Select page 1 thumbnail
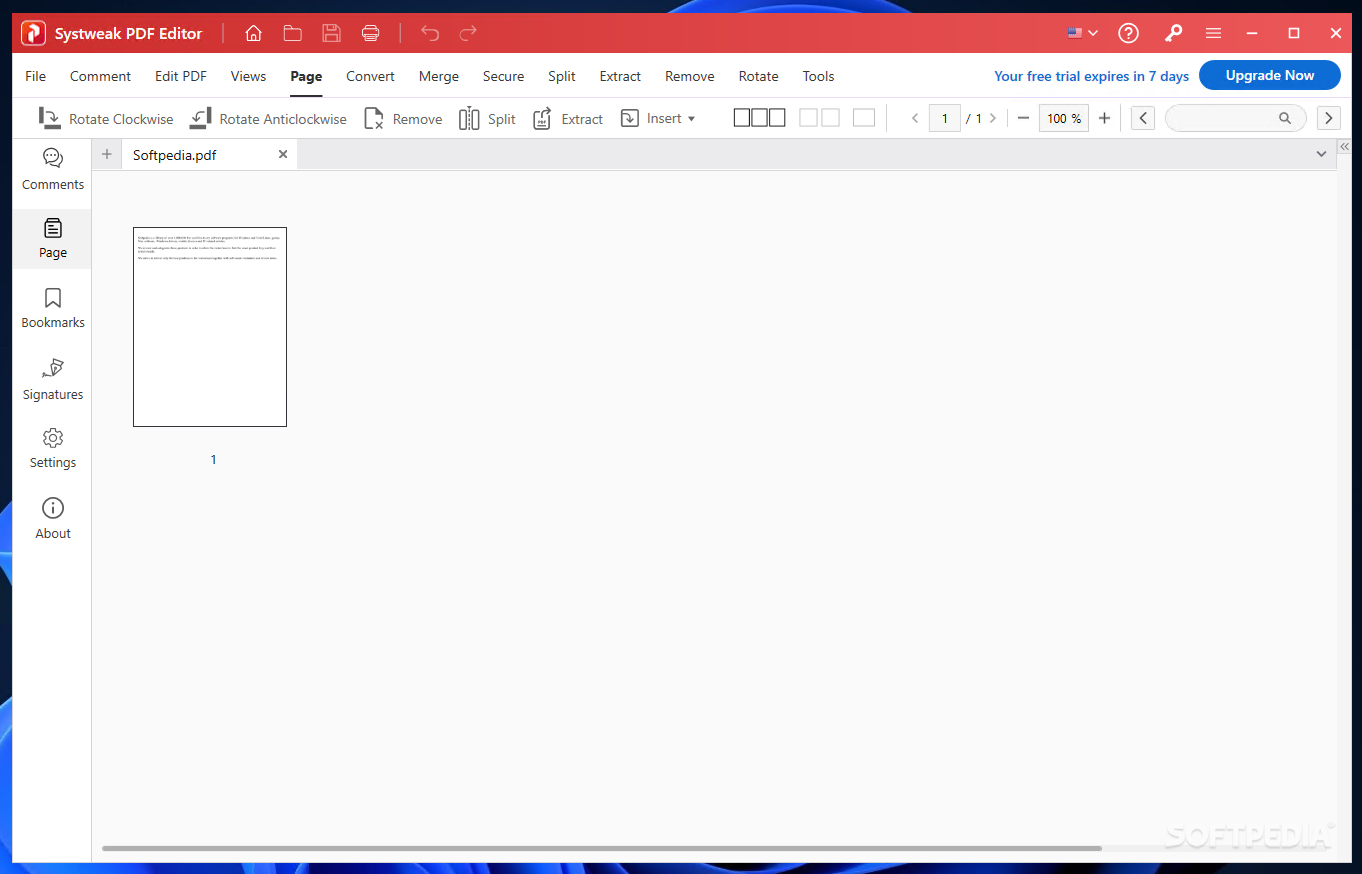The height and width of the screenshot is (874, 1362). (210, 327)
